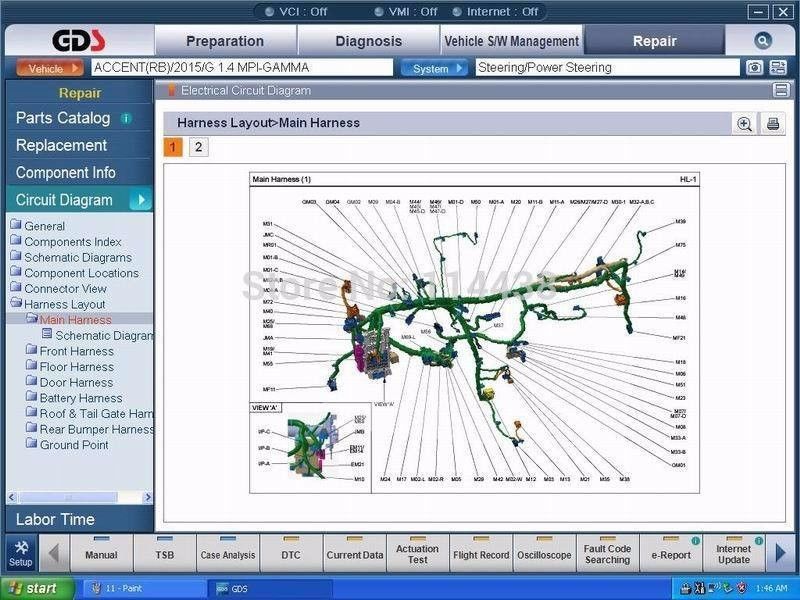Click the sidebar horizontal scrollbar track
This screenshot has height=600, width=800.
pos(80,497)
